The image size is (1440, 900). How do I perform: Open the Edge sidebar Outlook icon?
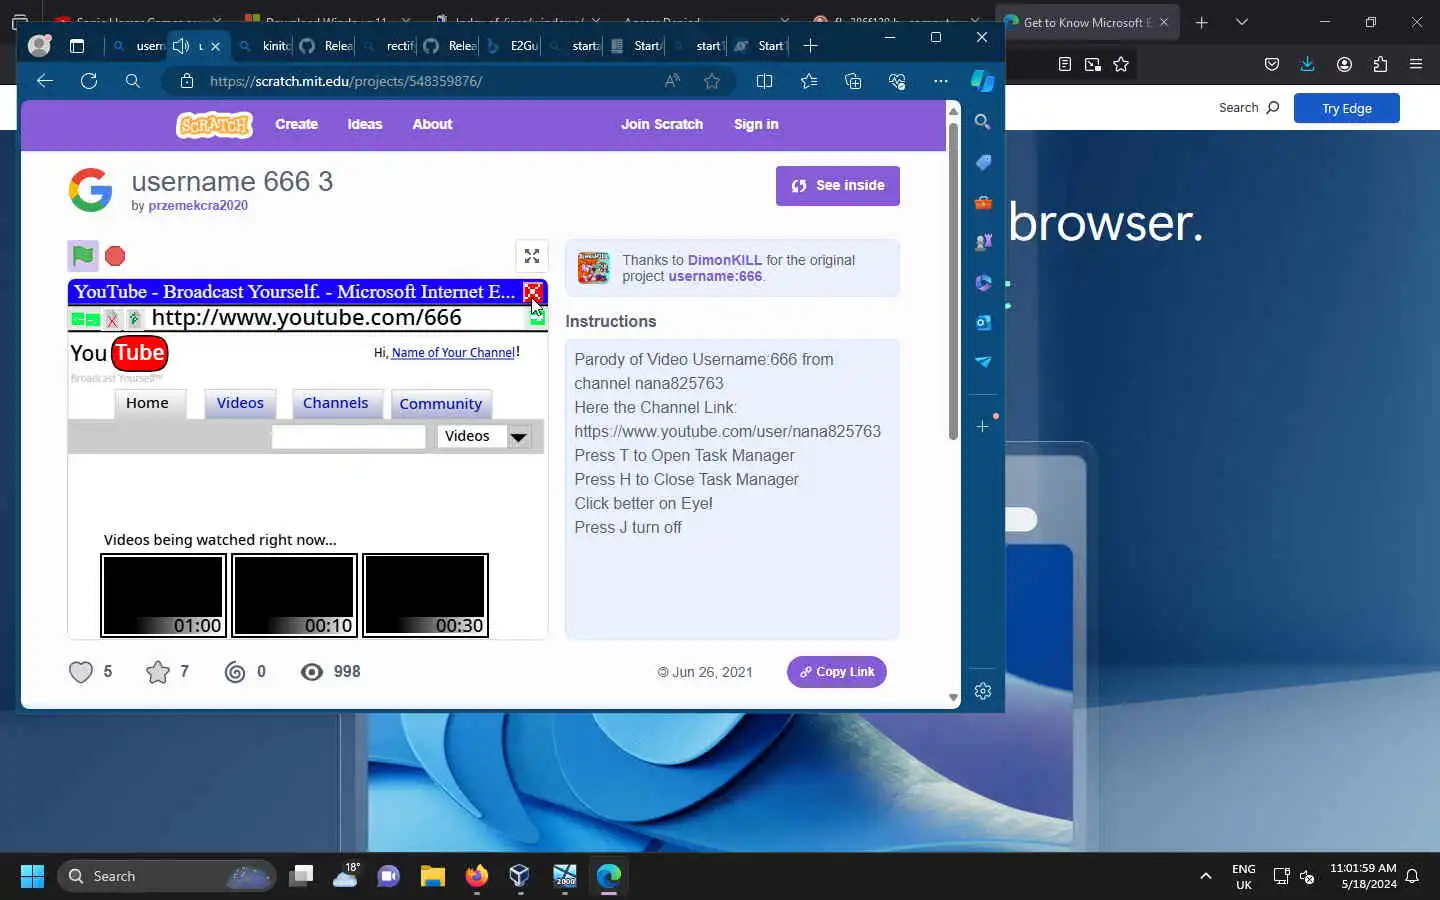pyautogui.click(x=983, y=322)
